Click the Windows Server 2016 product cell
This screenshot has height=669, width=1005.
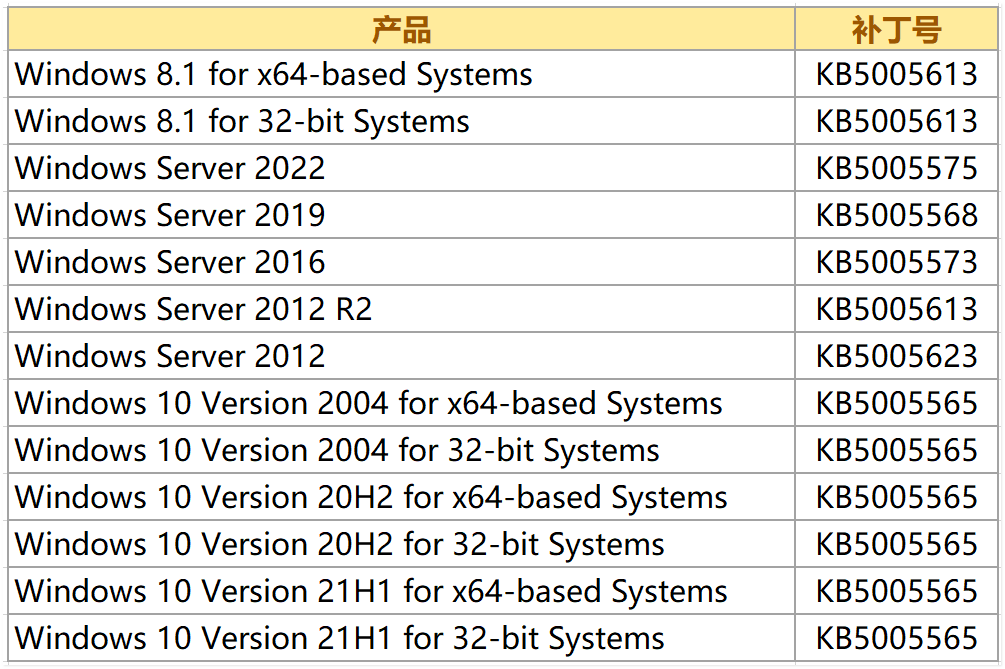point(170,262)
